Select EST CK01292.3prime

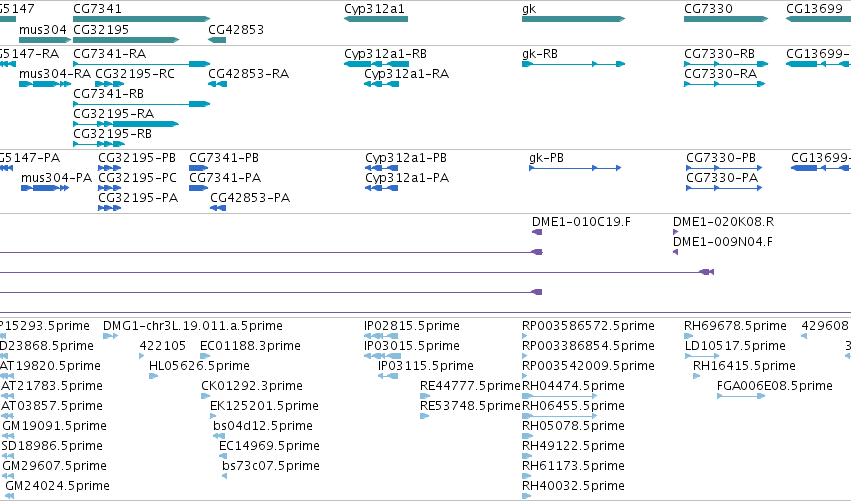click(206, 396)
